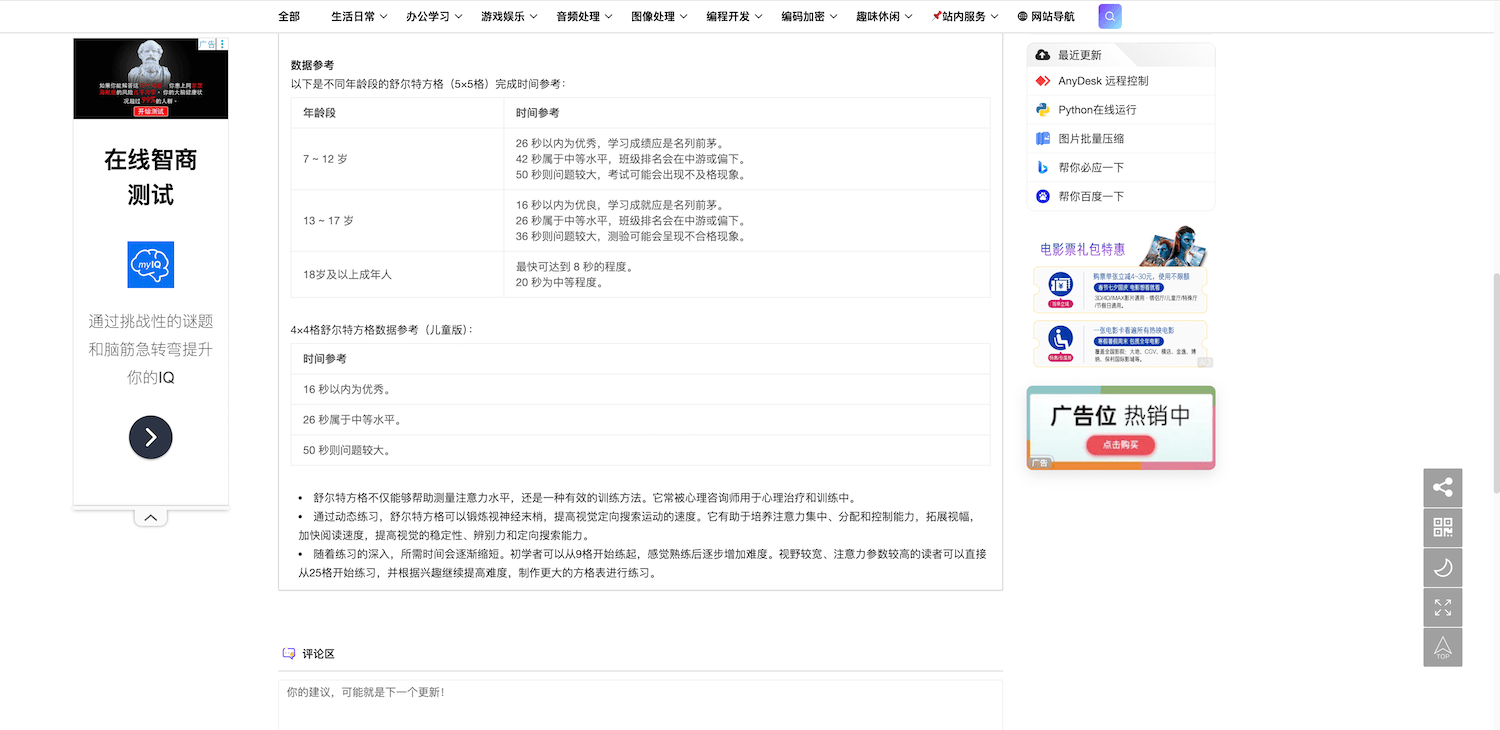Collapse the left ad panel with chevron

click(x=150, y=517)
